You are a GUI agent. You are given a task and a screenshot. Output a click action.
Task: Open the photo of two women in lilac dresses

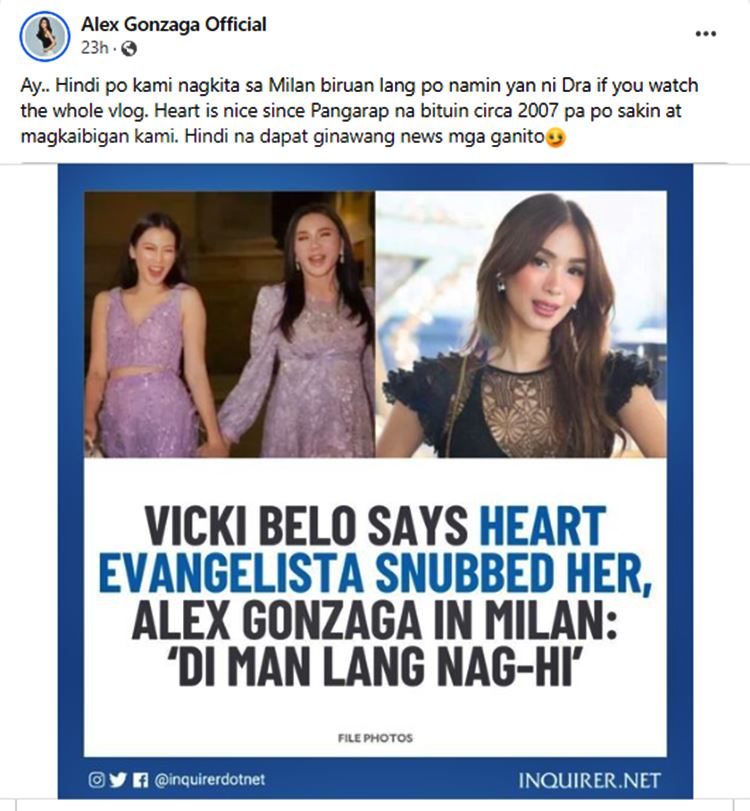pos(229,324)
